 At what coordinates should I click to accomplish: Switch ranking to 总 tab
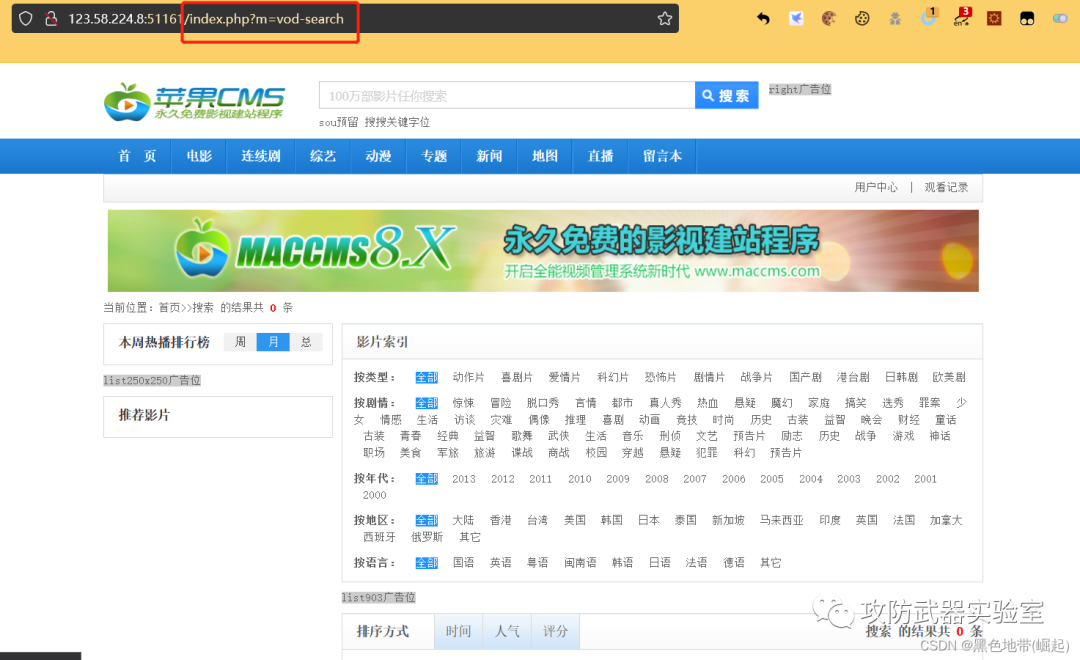(306, 342)
